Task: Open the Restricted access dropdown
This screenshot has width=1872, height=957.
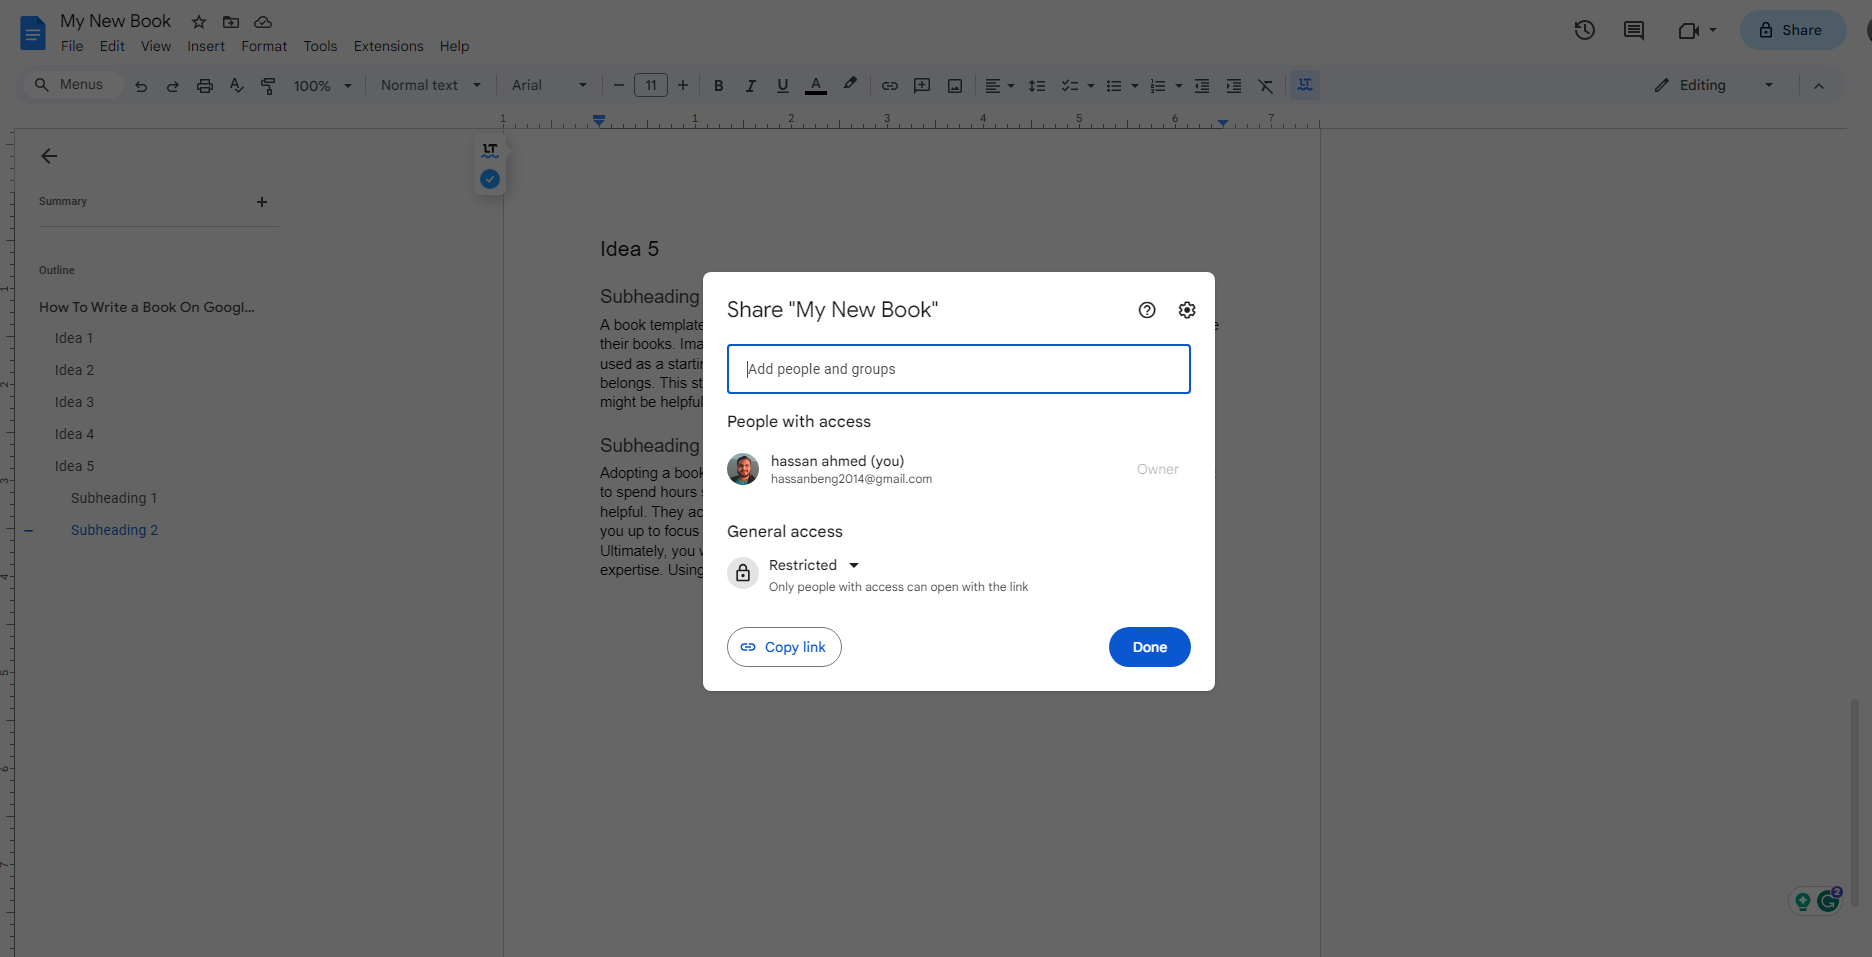Action: 814,565
